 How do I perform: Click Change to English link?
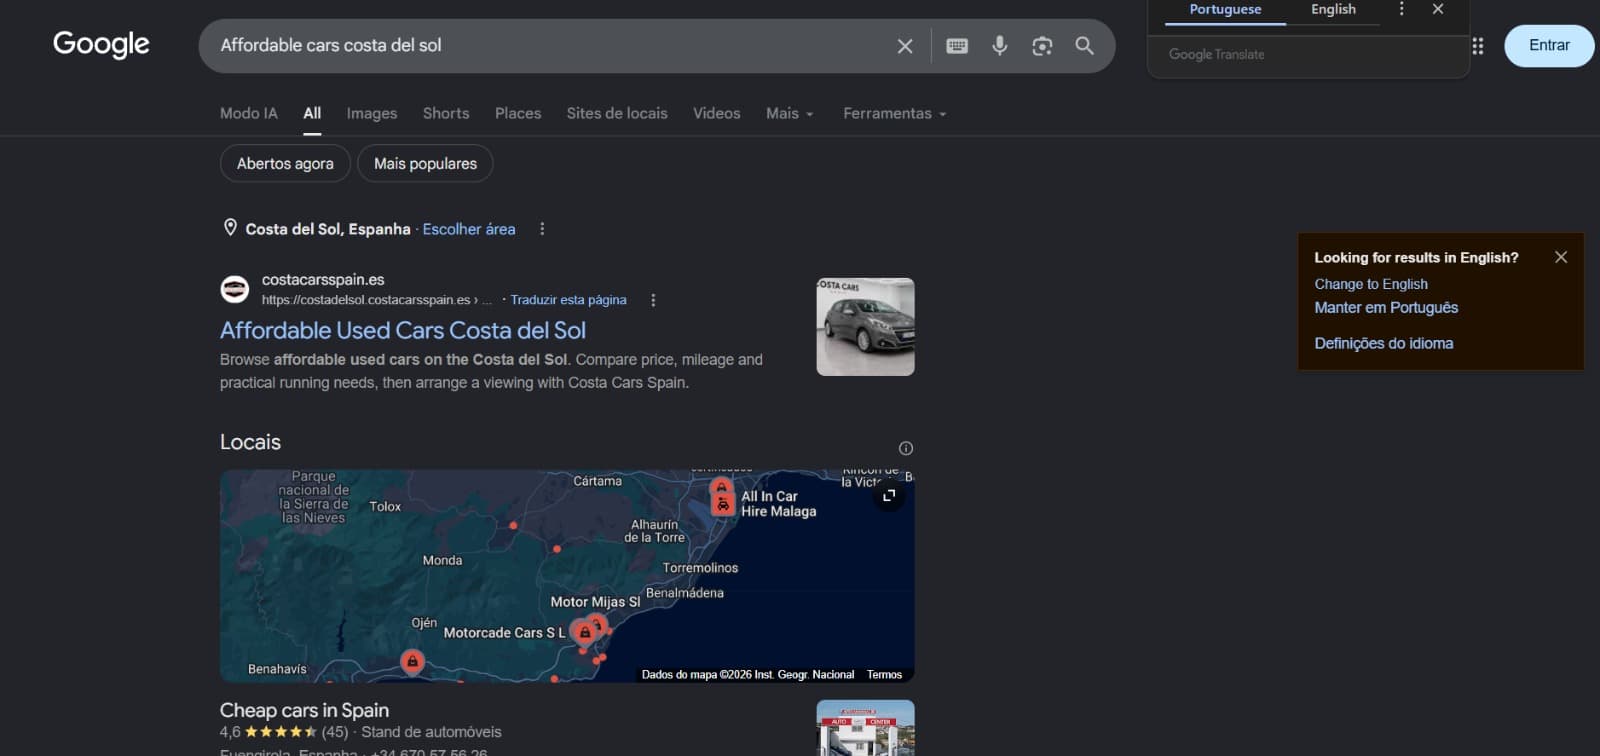point(1371,284)
